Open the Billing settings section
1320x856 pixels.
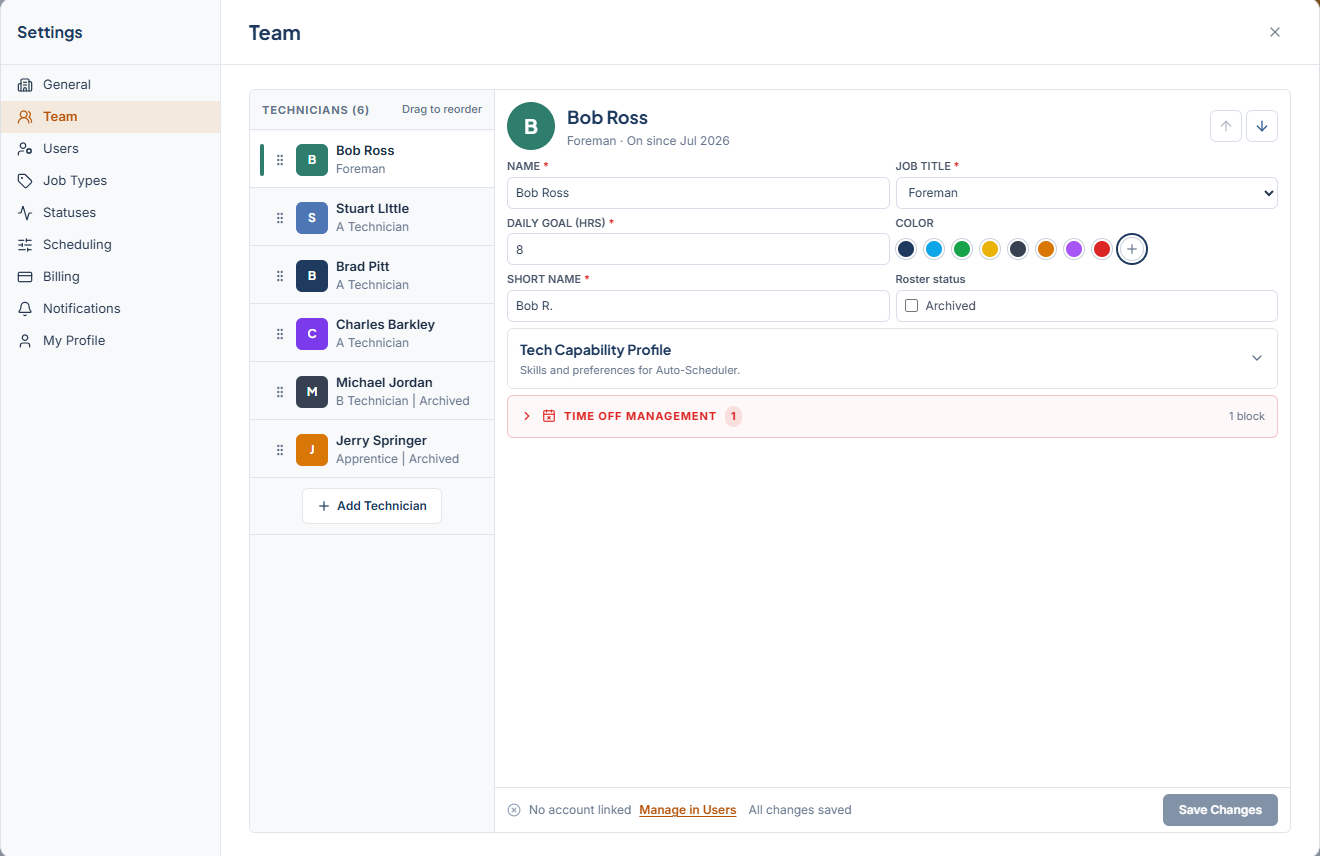(x=110, y=277)
